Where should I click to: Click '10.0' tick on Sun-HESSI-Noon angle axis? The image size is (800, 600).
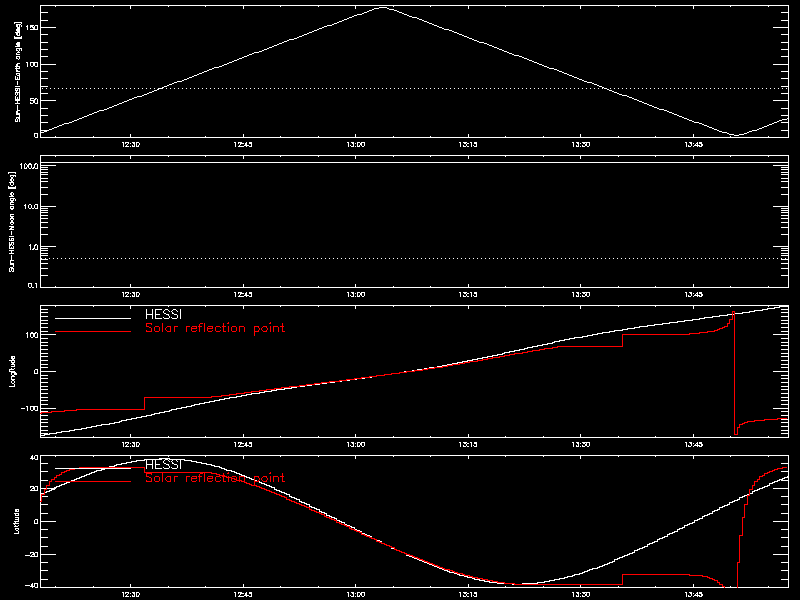pos(31,207)
